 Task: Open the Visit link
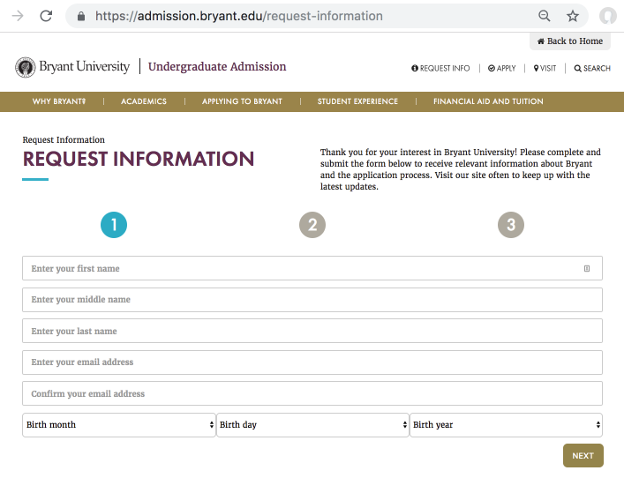click(545, 68)
